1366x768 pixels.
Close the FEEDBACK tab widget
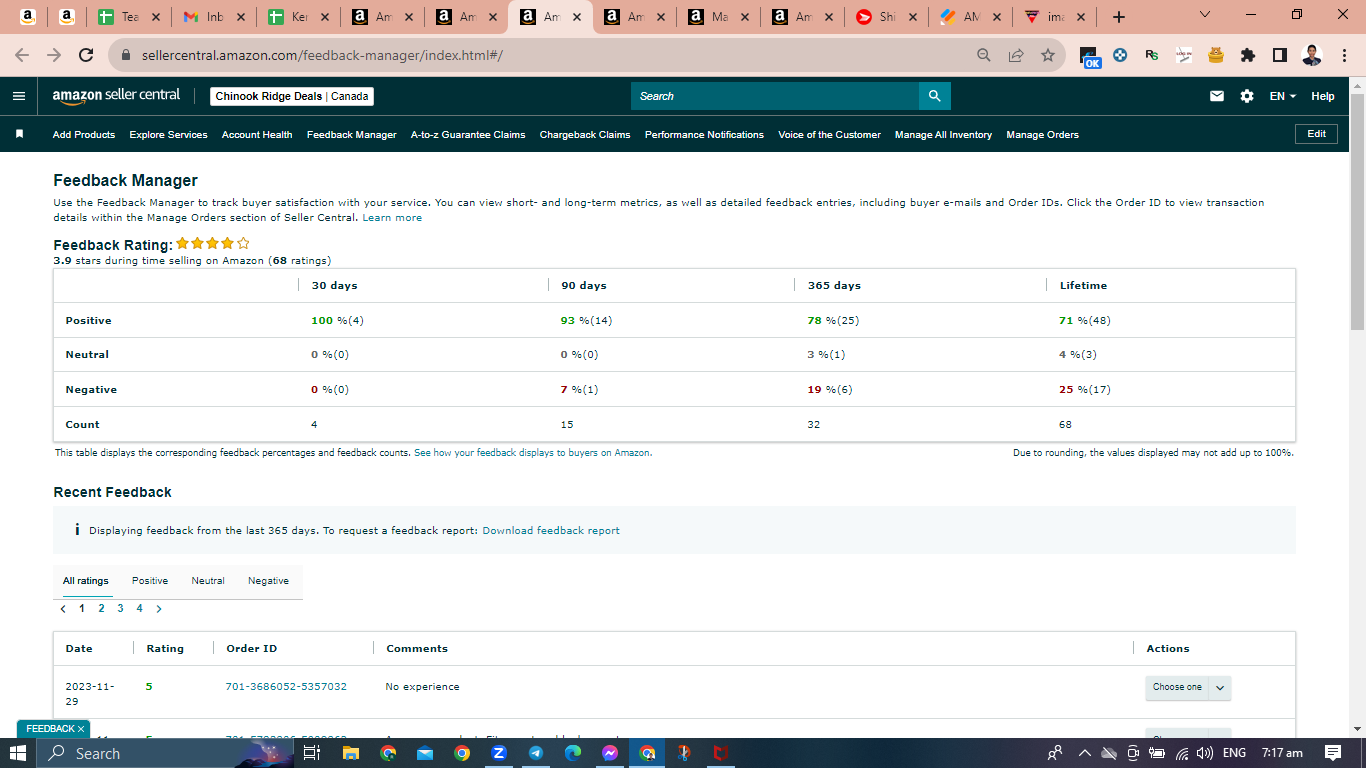81,729
